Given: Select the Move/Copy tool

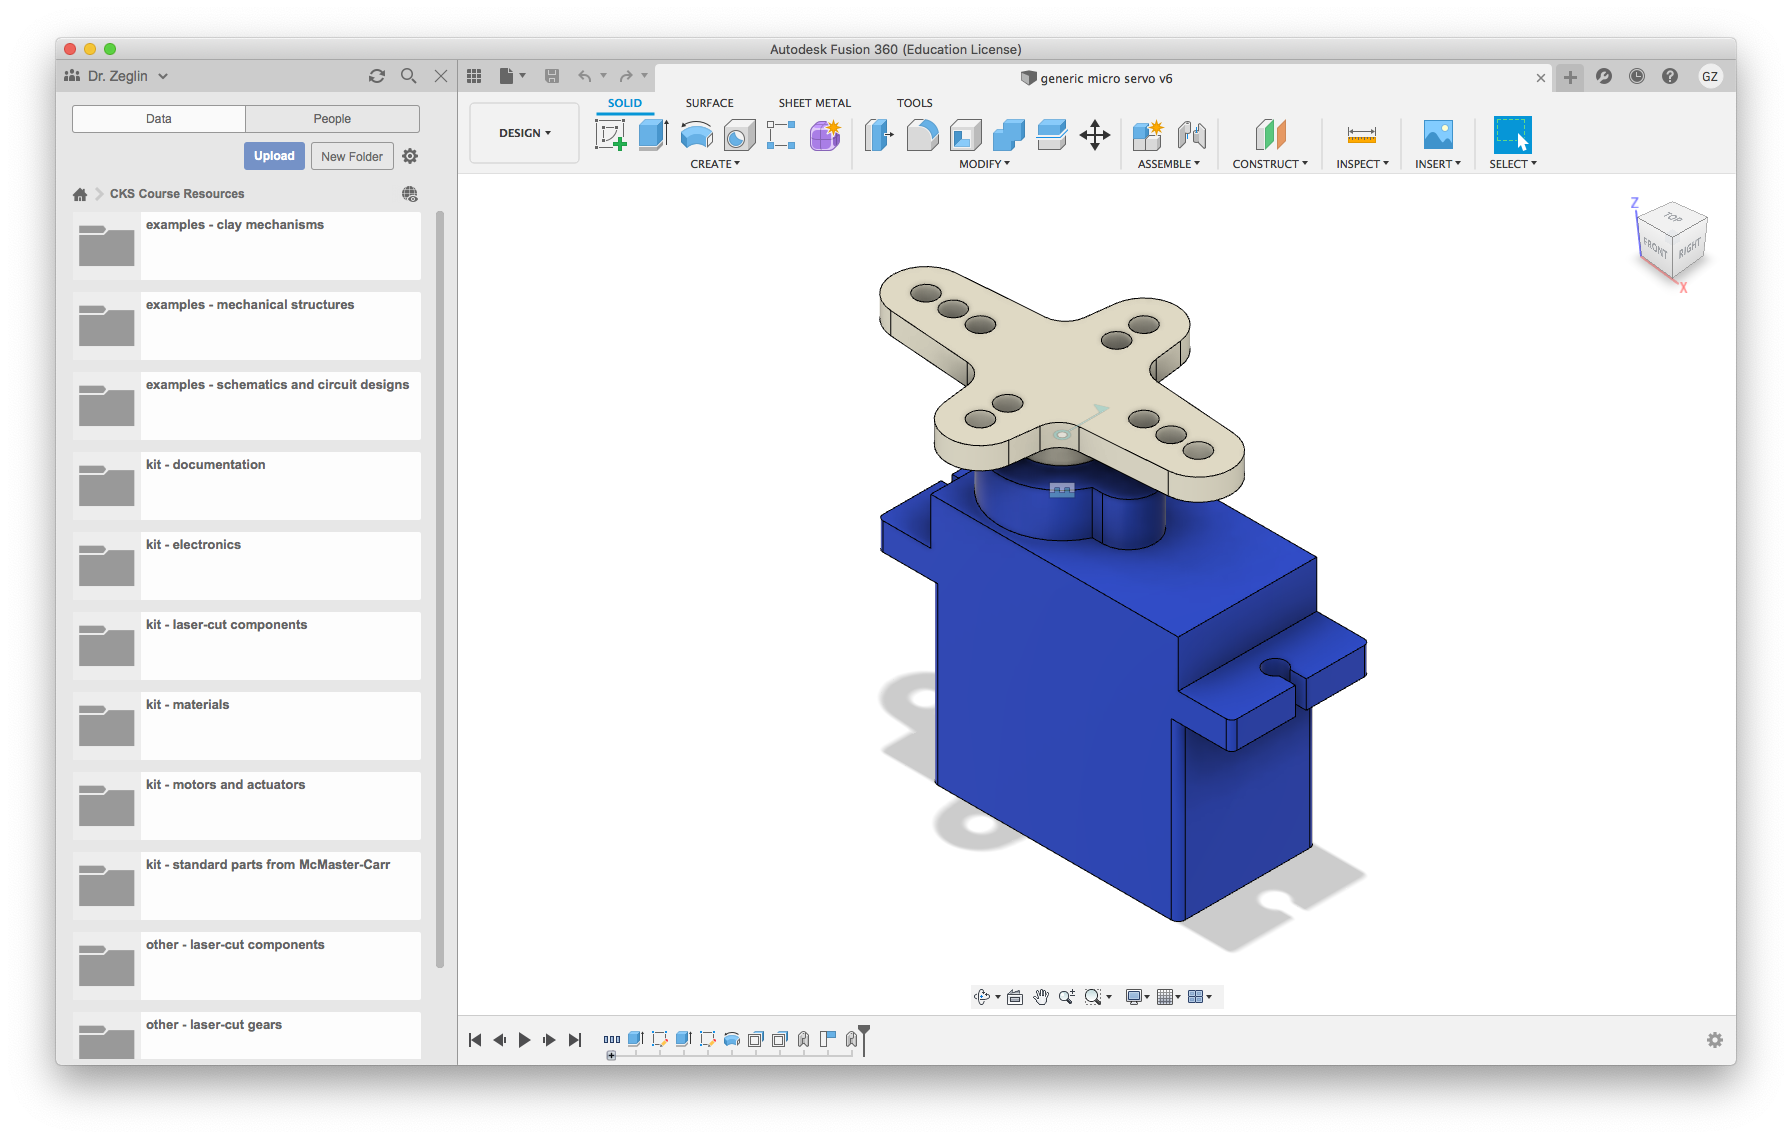Looking at the screenshot, I should tap(1095, 135).
